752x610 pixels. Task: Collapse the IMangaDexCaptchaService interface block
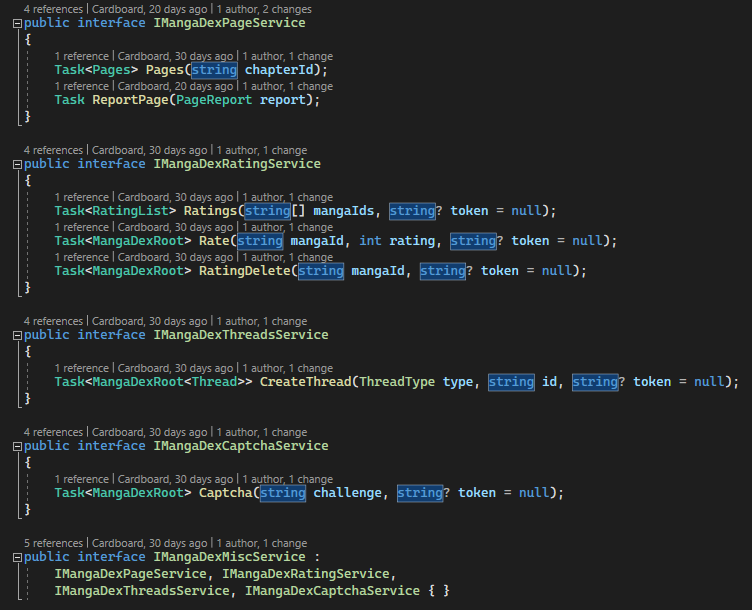click(16, 446)
